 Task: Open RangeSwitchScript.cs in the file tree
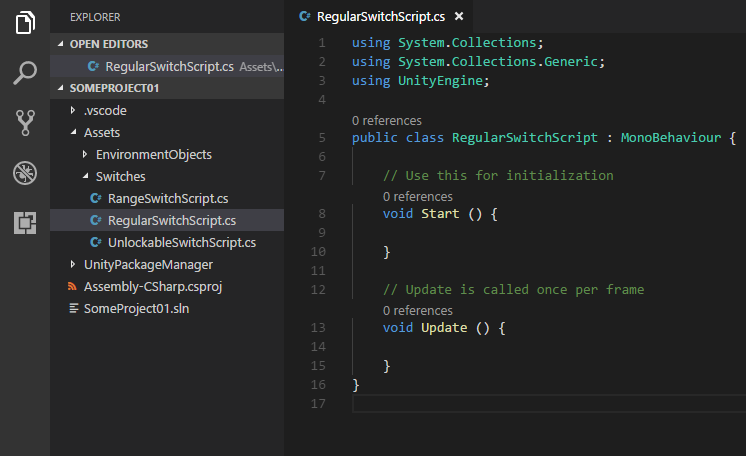coord(167,198)
